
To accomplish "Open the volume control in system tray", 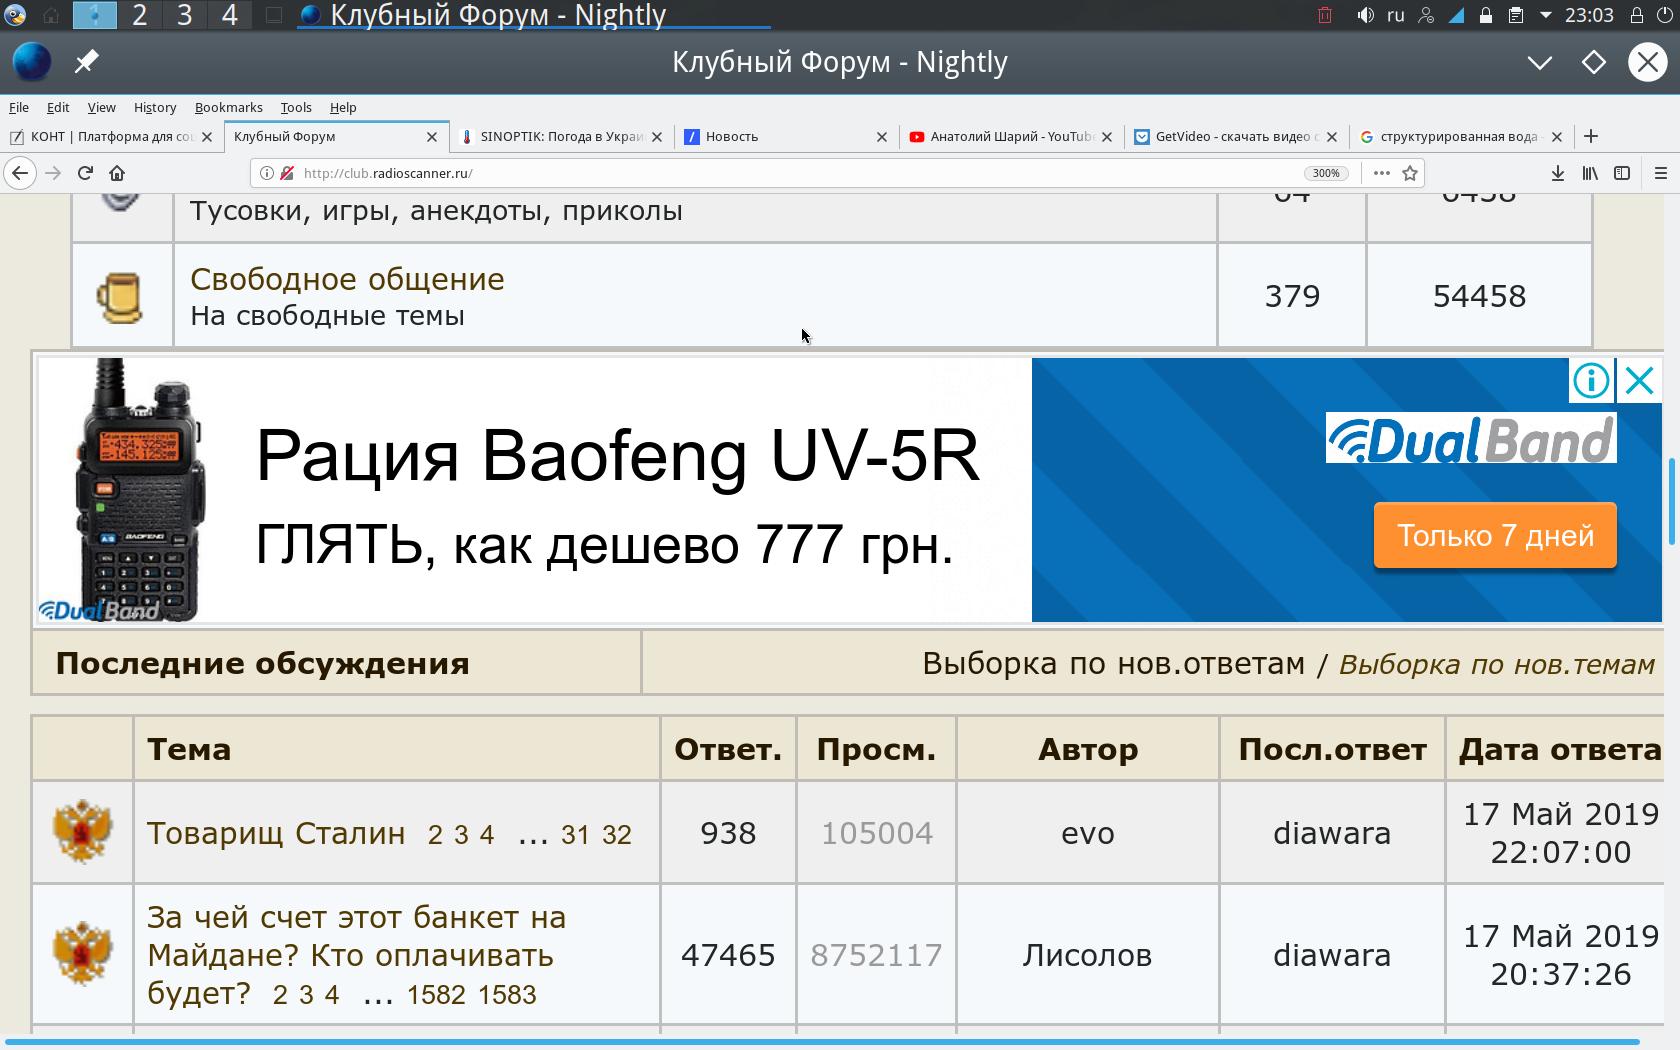I will [x=1365, y=15].
